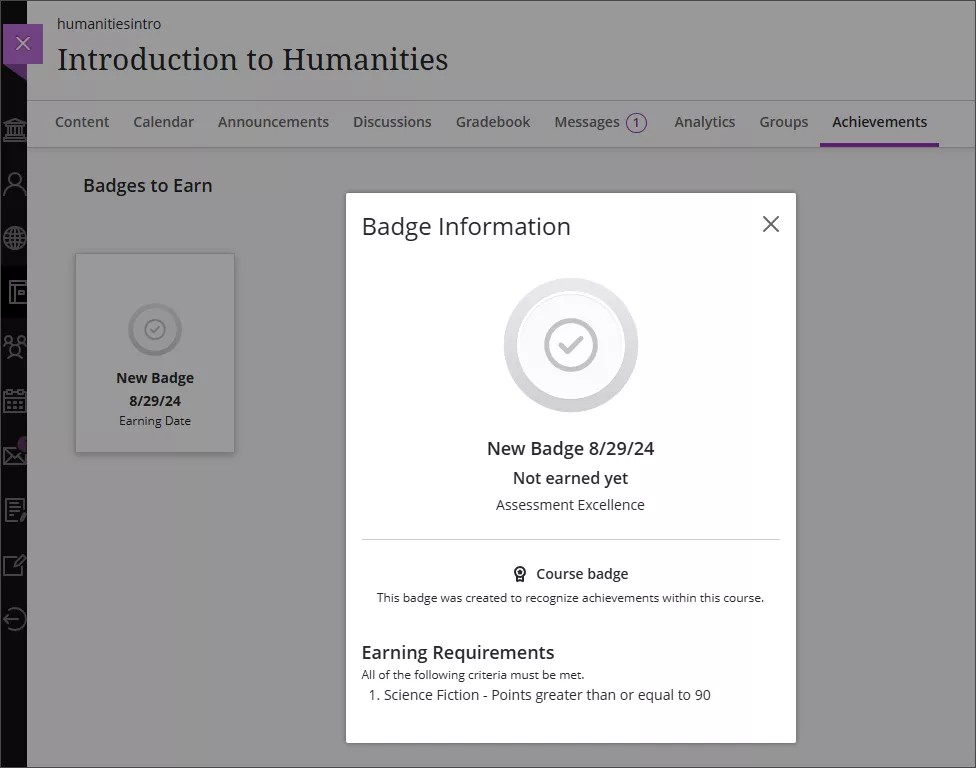Click the Grades icon in left sidebar
976x768 pixels.
15,510
